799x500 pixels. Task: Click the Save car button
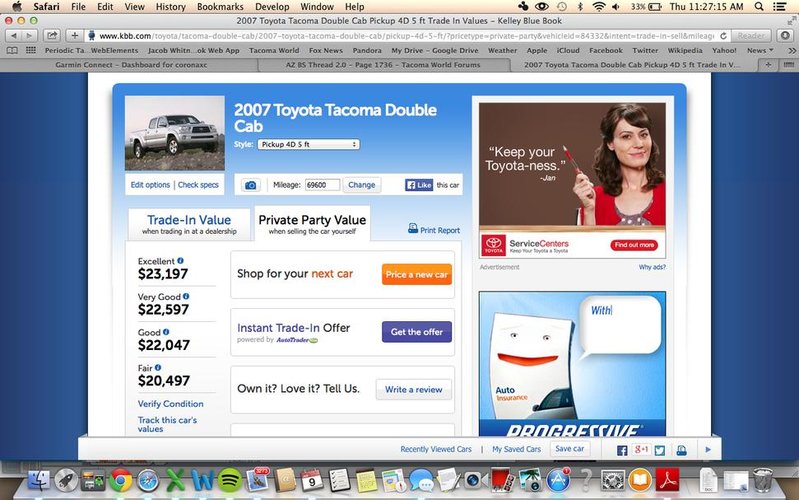(570, 449)
